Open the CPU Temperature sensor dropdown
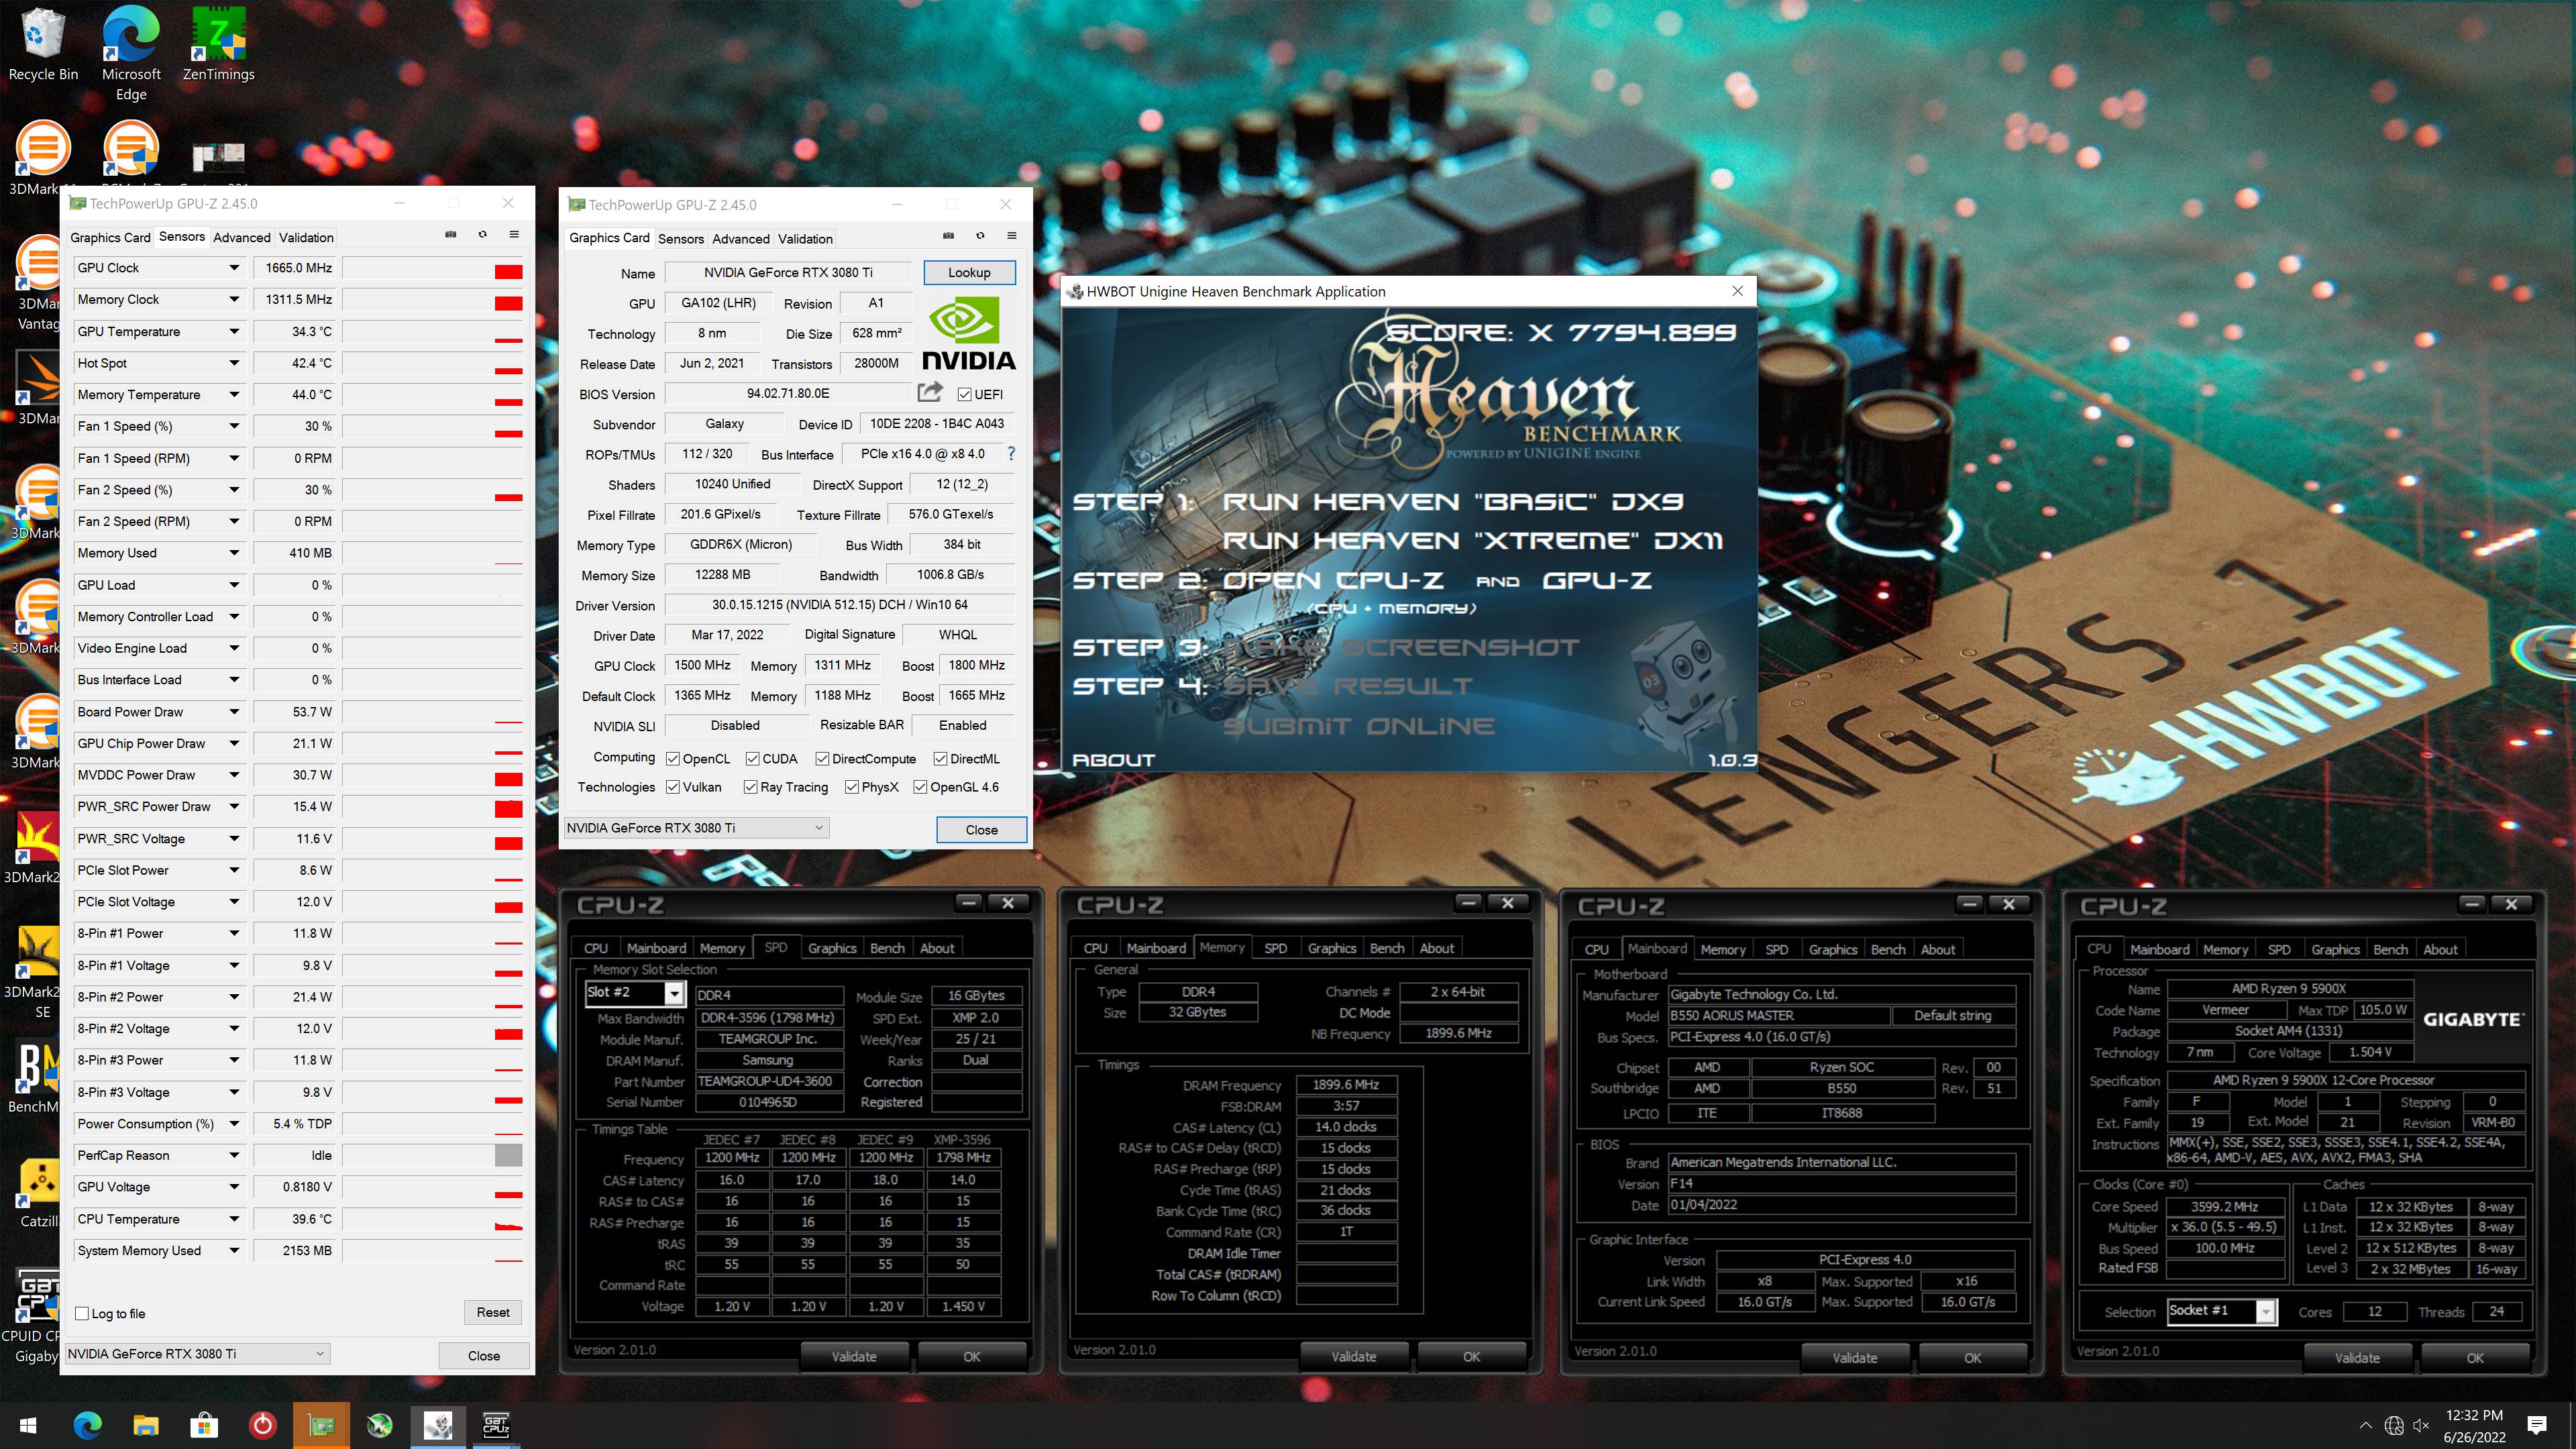 233,1219
